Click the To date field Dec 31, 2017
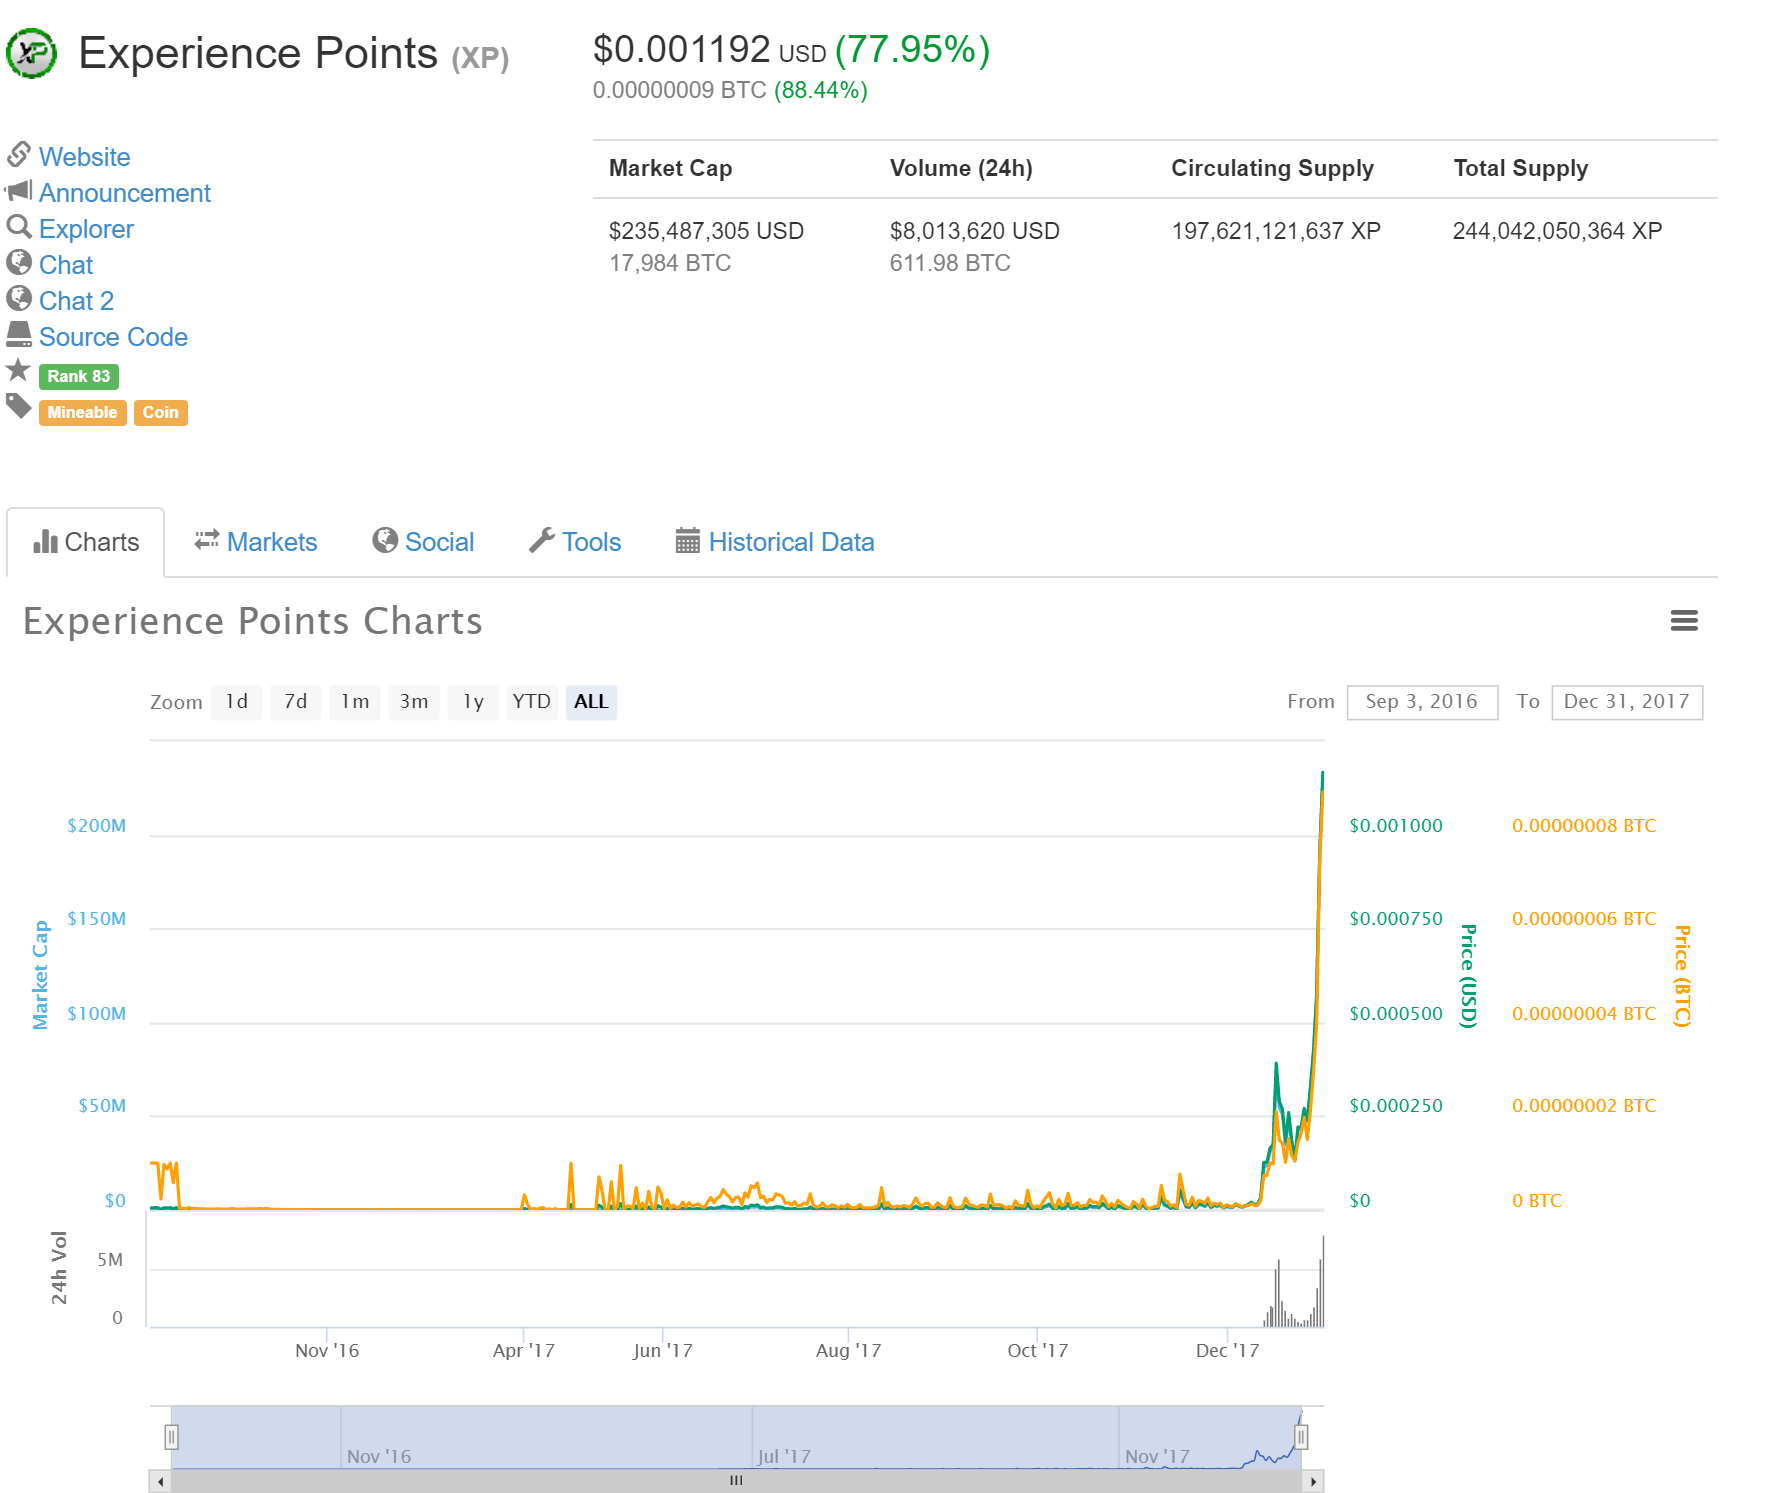 pos(1627,702)
